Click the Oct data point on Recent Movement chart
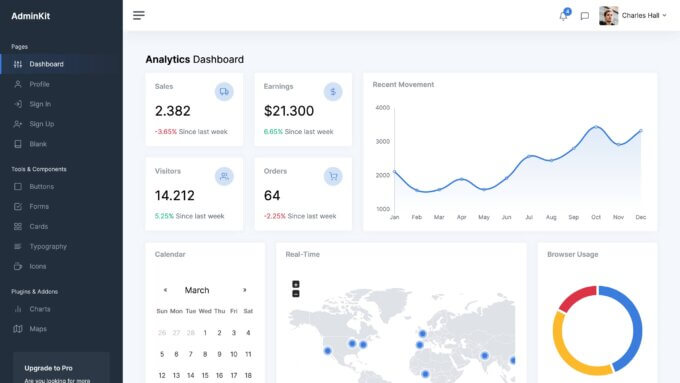Viewport: 680px width, 383px height. tap(596, 127)
